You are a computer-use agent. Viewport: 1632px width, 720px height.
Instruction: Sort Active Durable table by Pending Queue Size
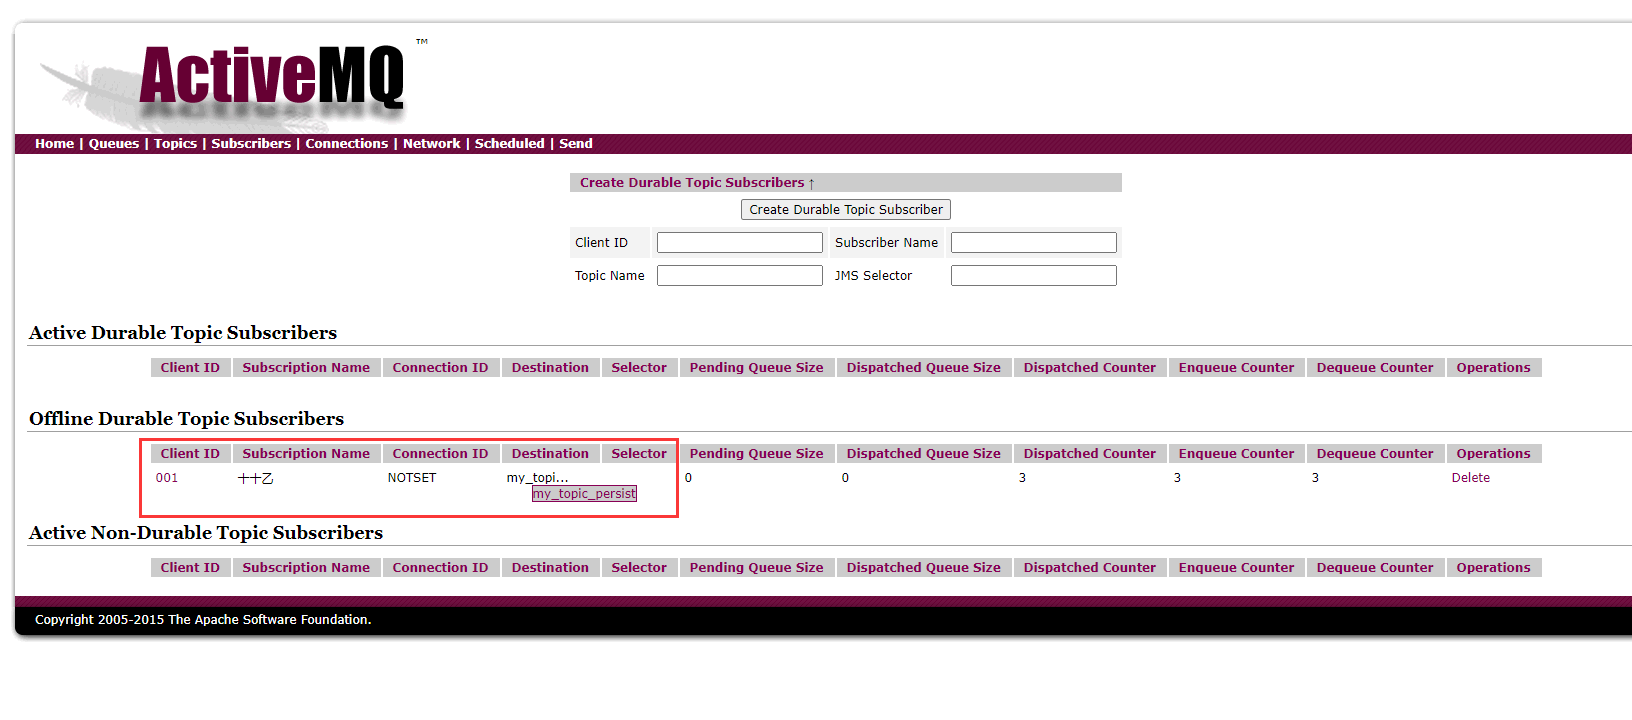click(x=757, y=368)
